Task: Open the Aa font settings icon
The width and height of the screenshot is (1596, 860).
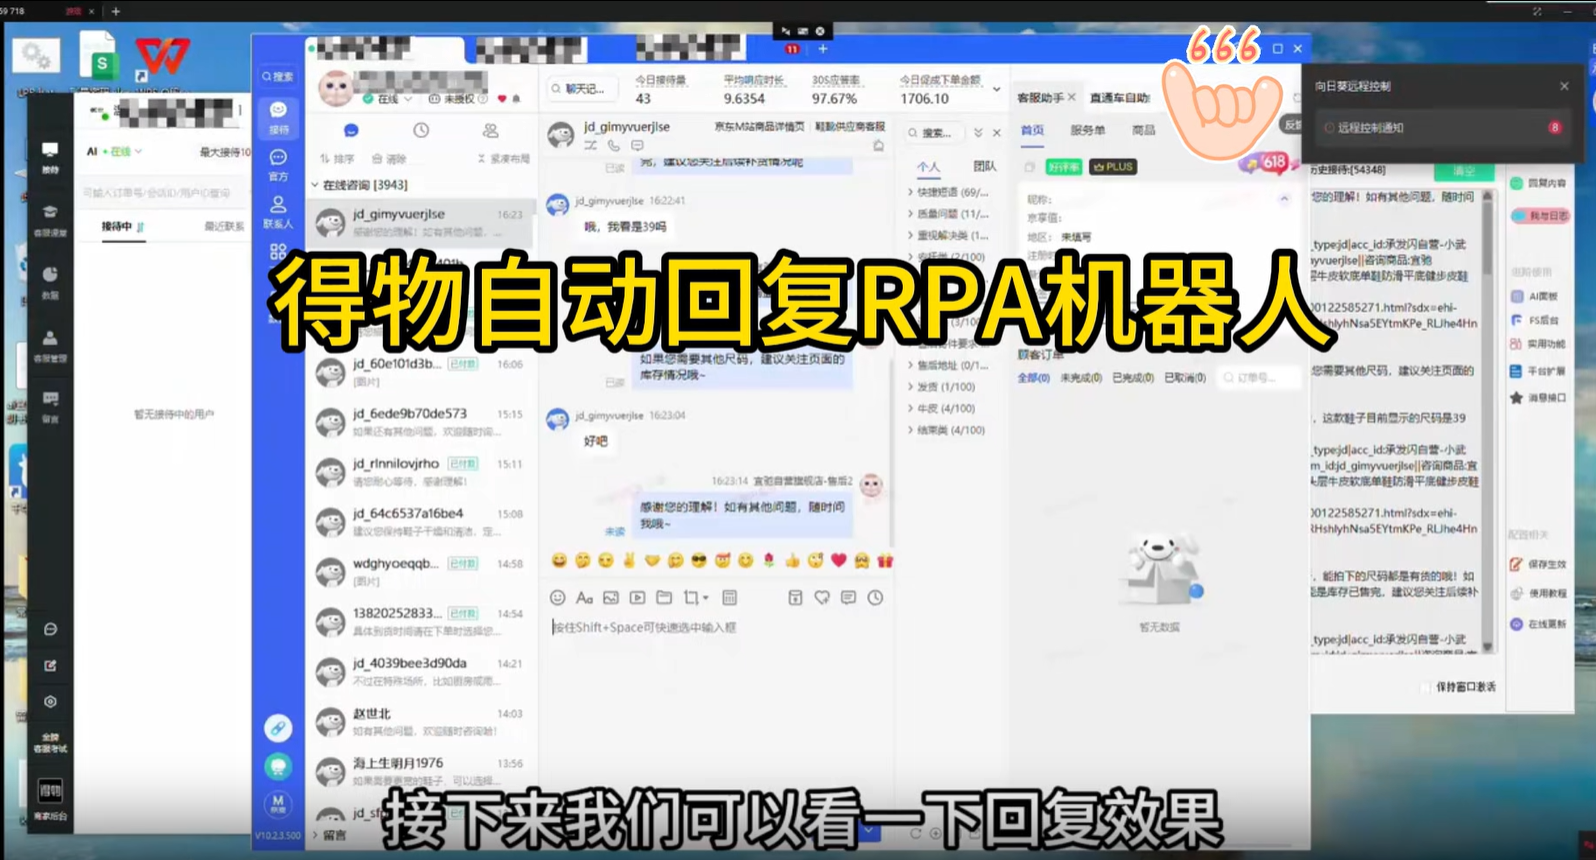Action: 584,598
